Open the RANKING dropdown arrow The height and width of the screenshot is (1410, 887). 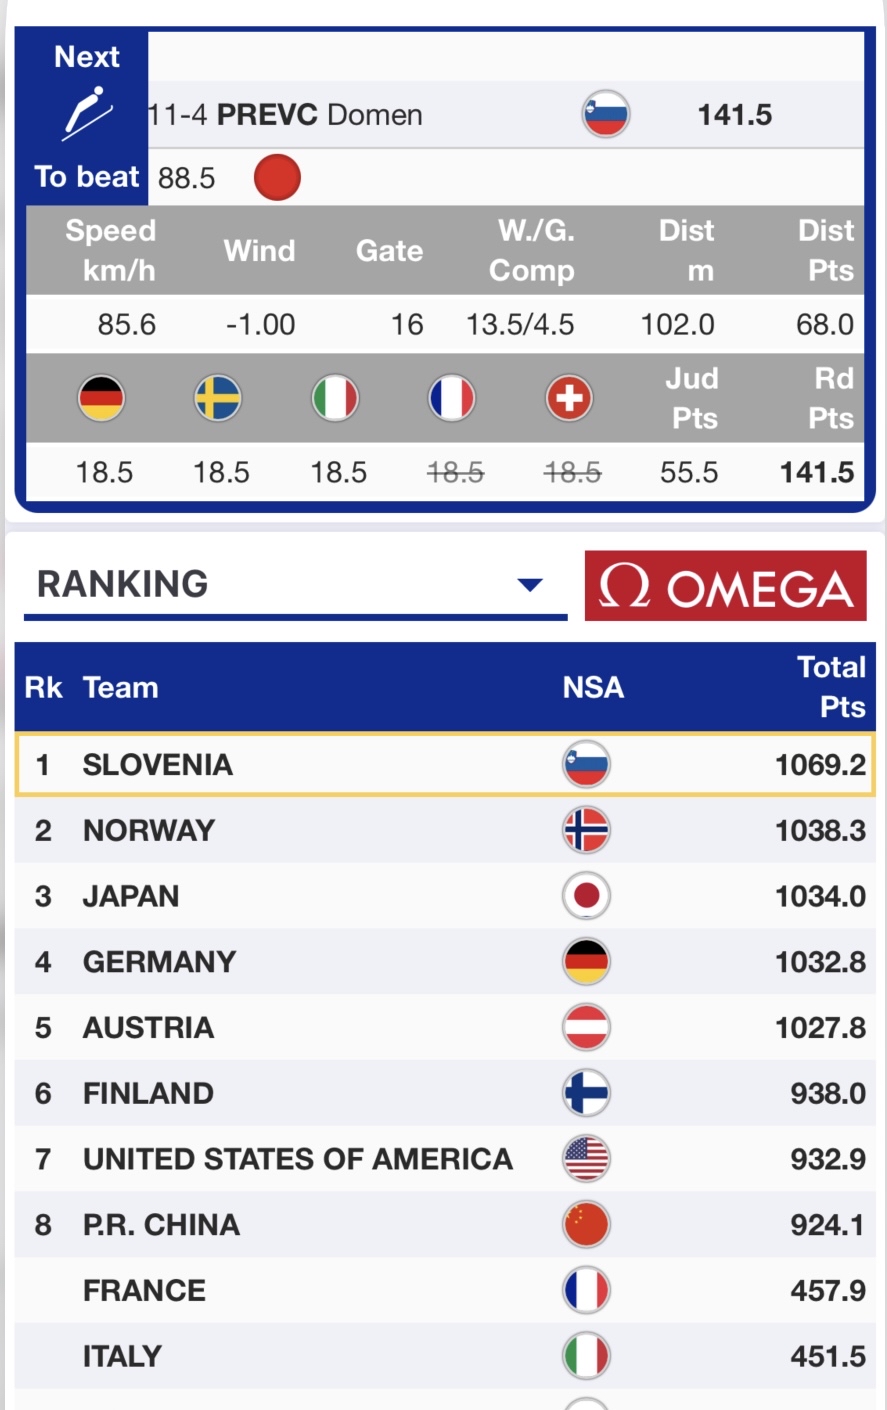coord(530,585)
